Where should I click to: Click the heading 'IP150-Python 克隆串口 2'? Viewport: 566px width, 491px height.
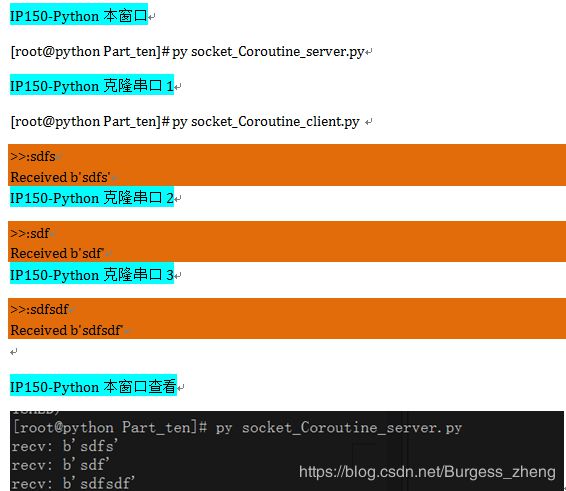pyautogui.click(x=92, y=197)
